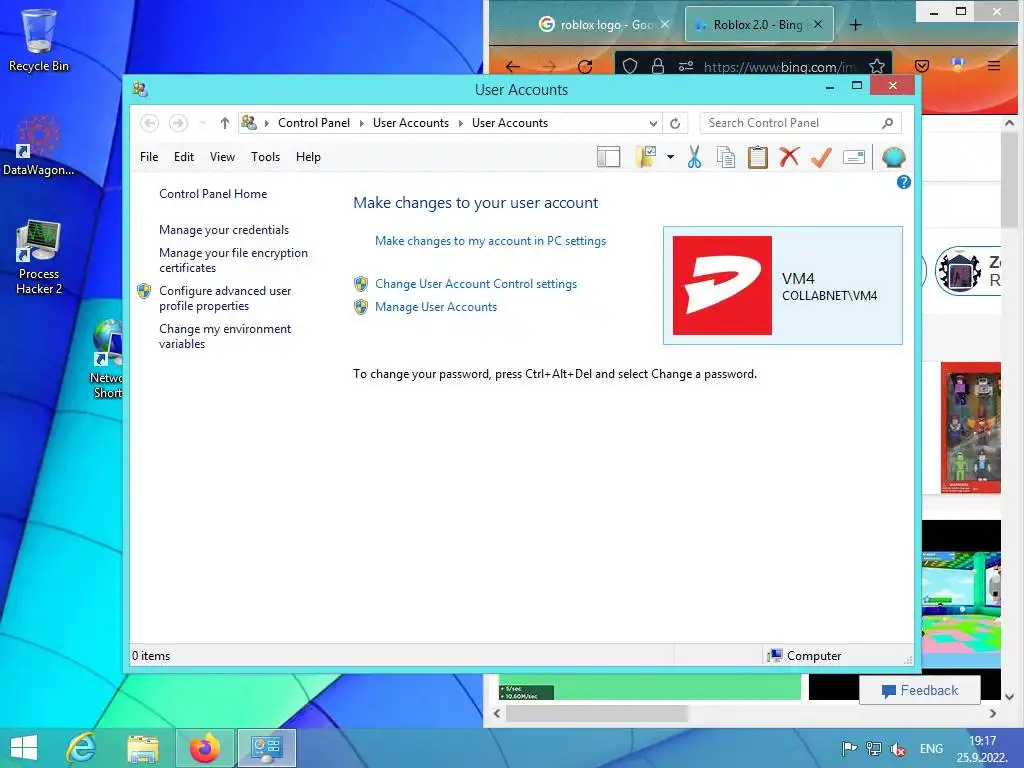Open Manage User Accounts link

(436, 307)
